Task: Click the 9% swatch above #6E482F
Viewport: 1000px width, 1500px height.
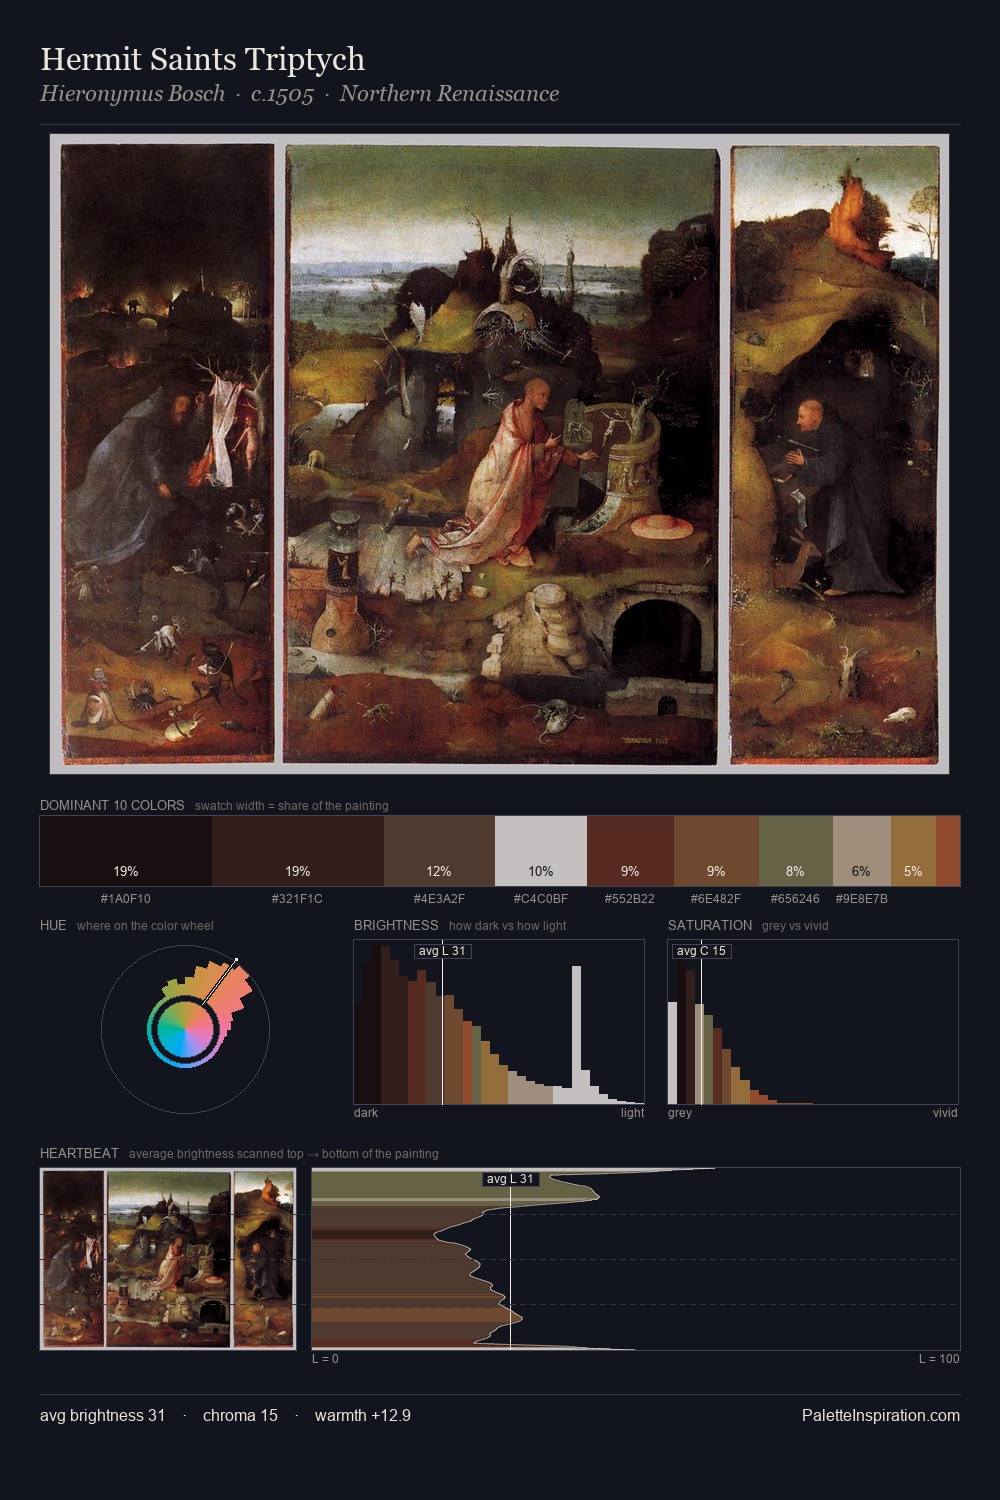Action: [x=716, y=851]
